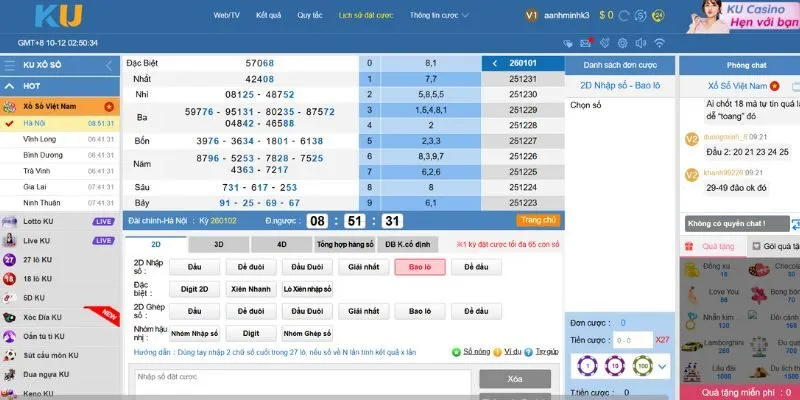
Task: Open the ĐB K.cố định tab
Action: (408, 244)
